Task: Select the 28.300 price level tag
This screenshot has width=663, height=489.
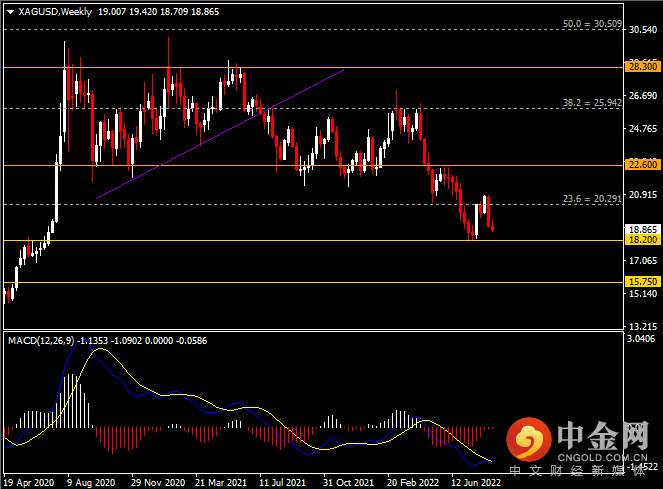Action: pos(640,67)
